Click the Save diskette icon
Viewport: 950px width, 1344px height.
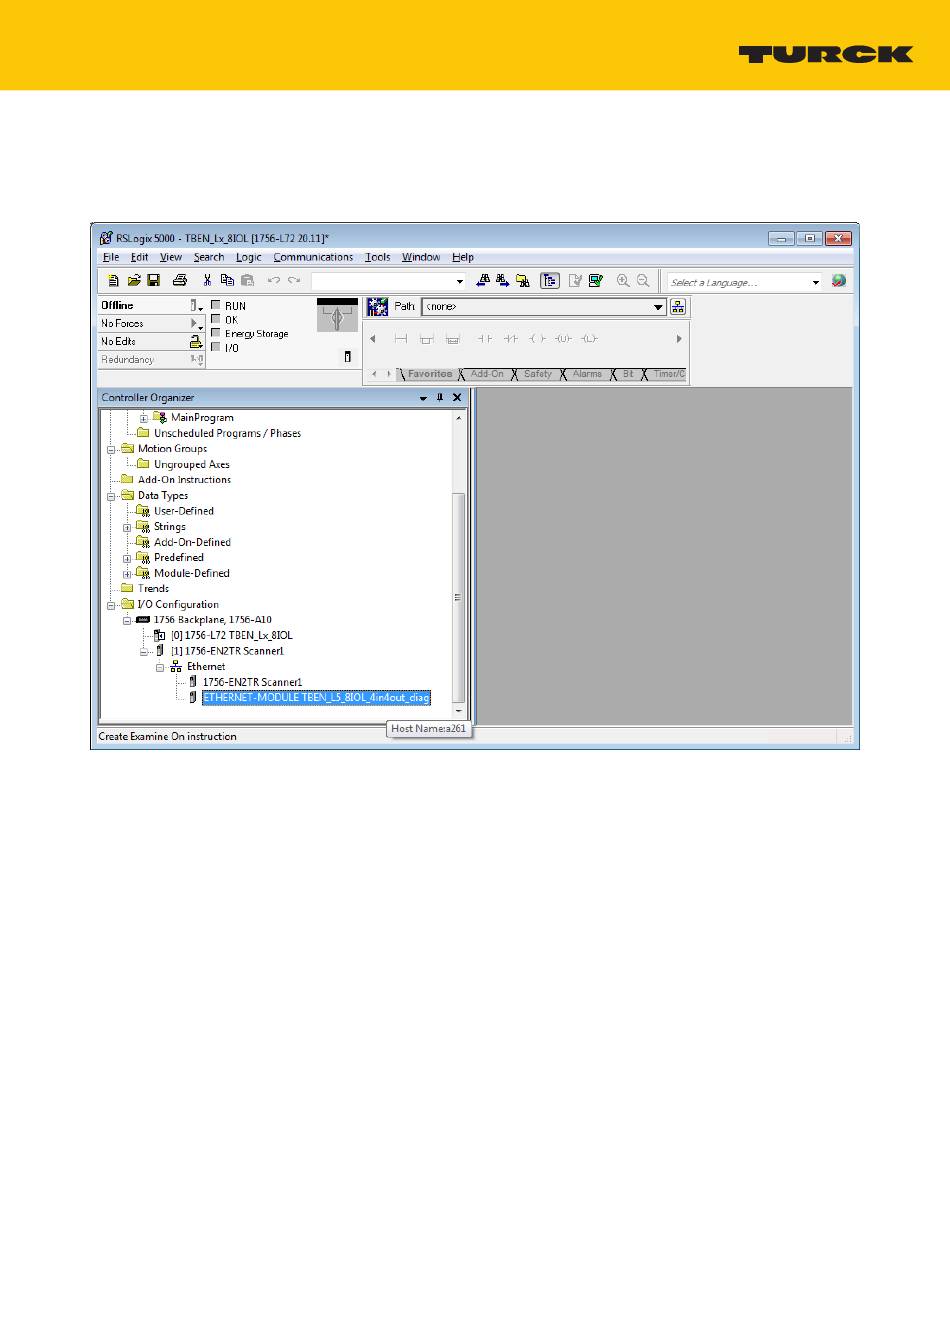coord(154,281)
